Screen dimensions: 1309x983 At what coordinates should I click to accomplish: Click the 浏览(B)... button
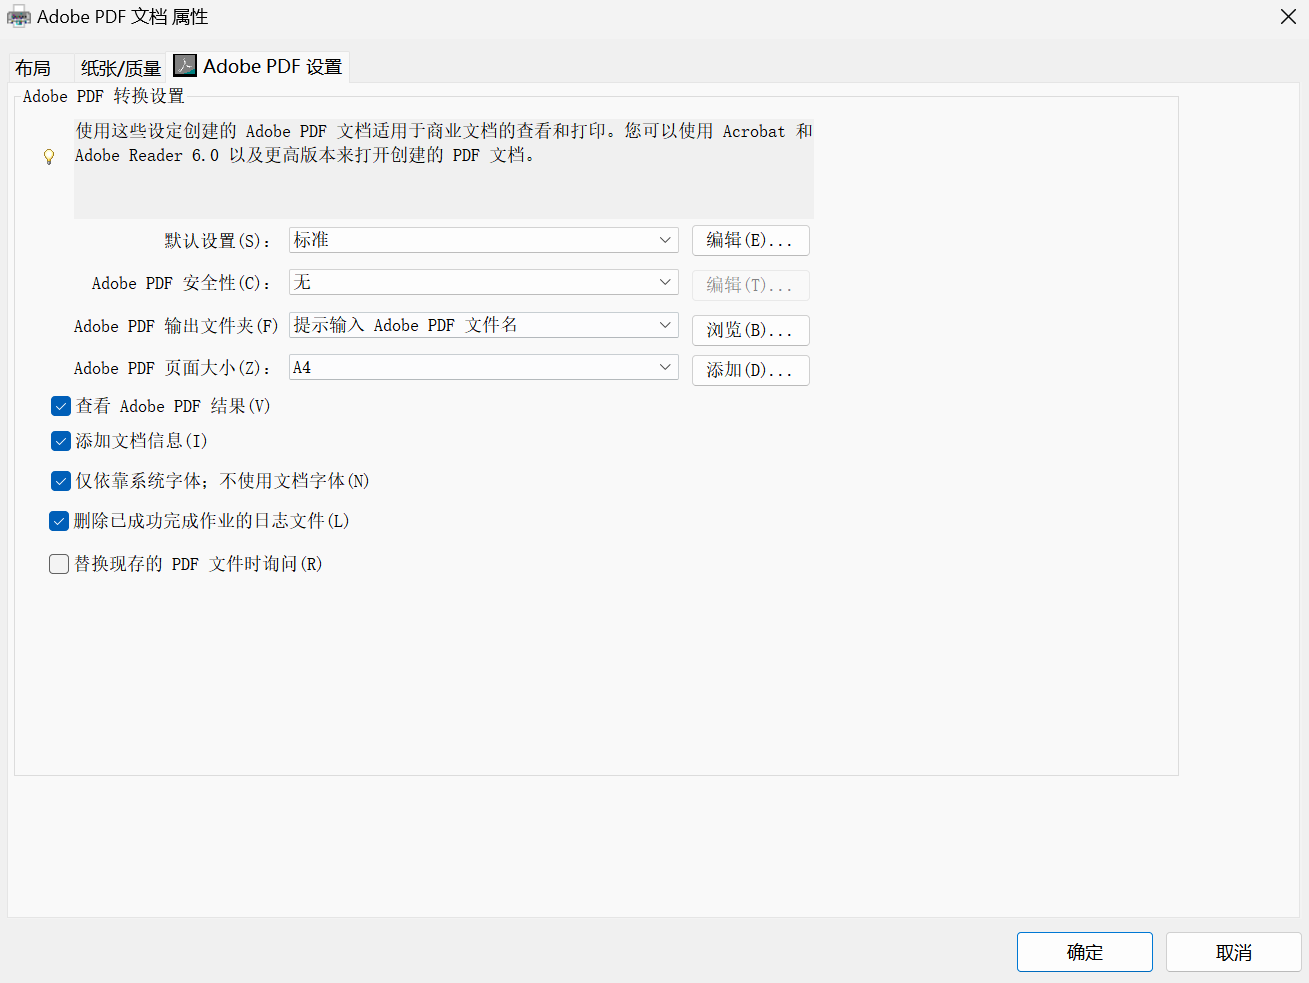pos(750,330)
